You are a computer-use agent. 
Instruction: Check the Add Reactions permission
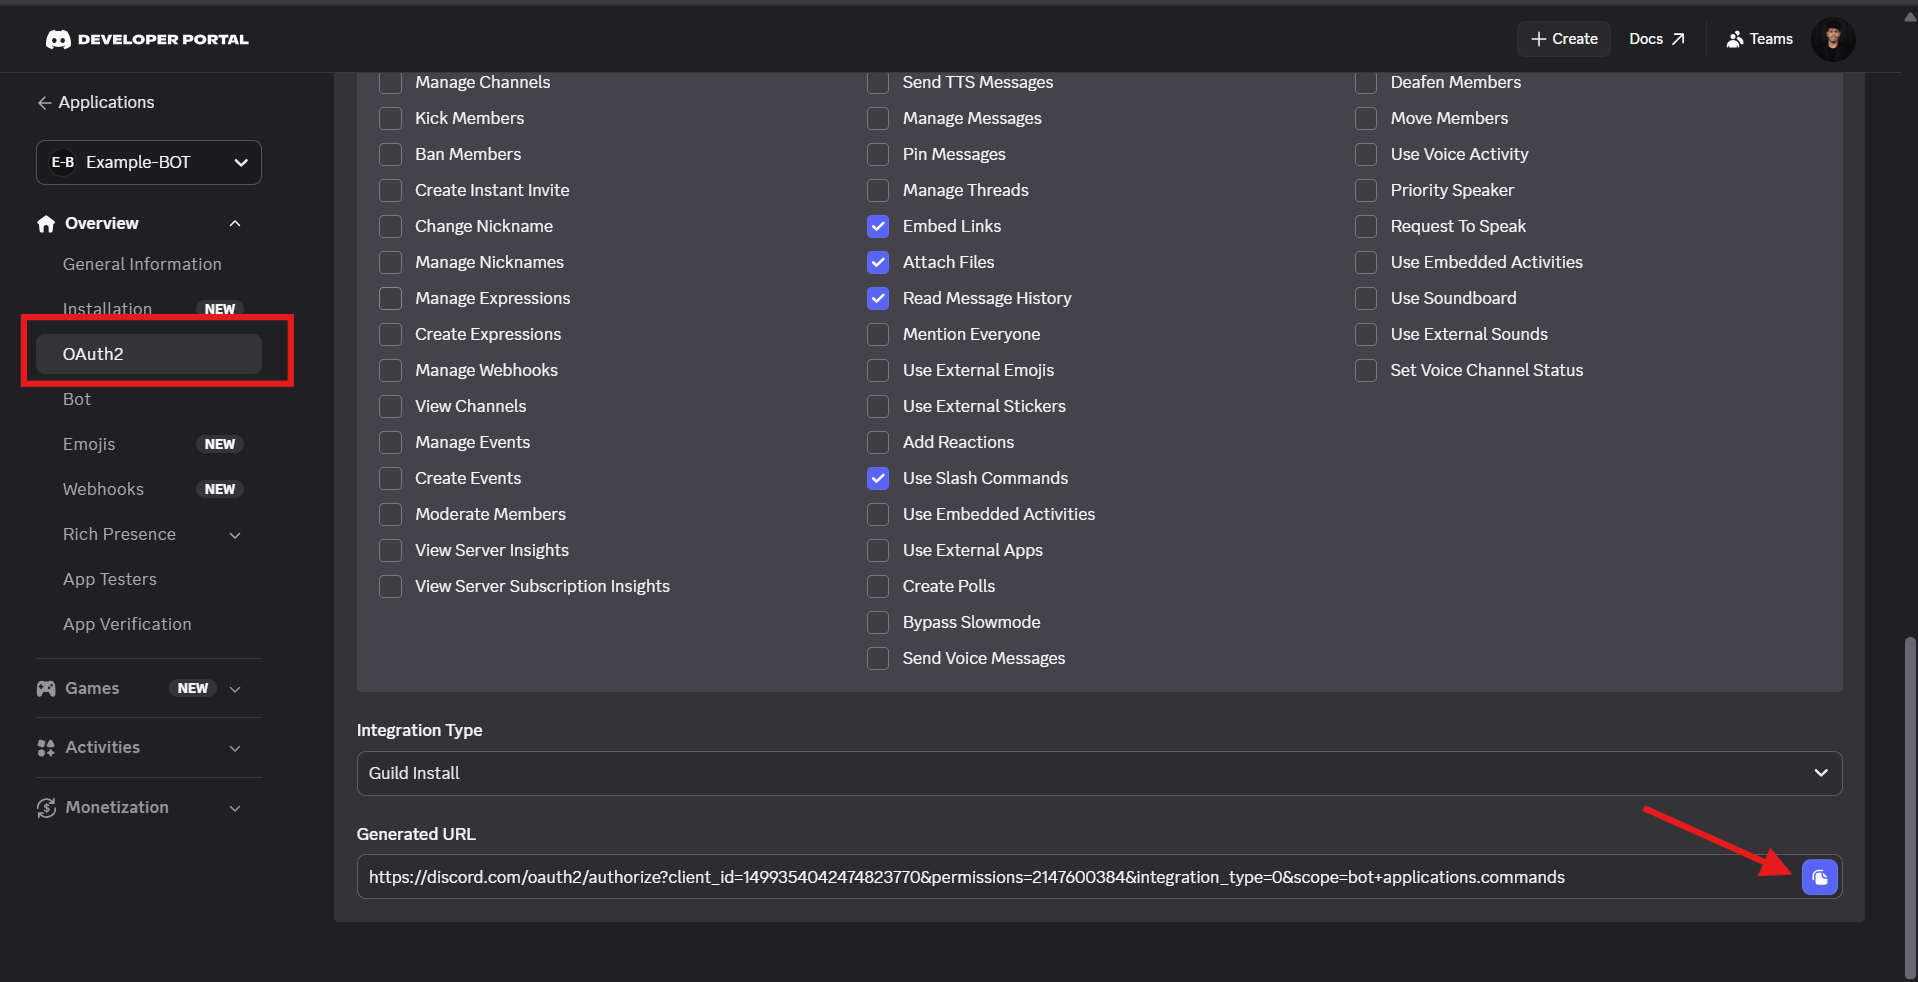click(878, 442)
